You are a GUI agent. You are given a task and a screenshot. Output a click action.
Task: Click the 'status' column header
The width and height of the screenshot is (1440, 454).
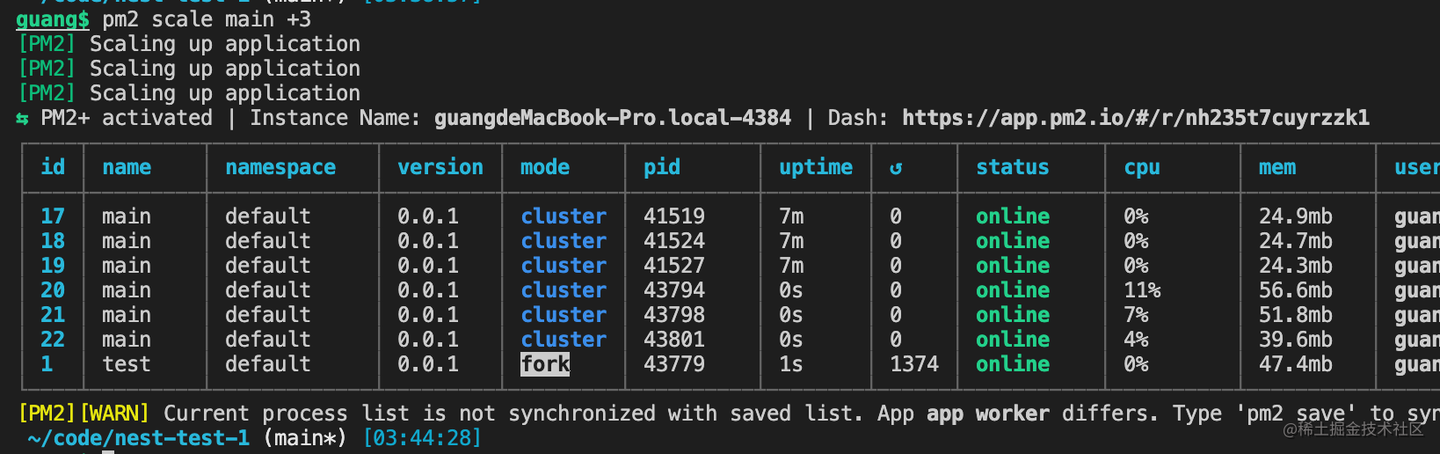pos(1012,167)
